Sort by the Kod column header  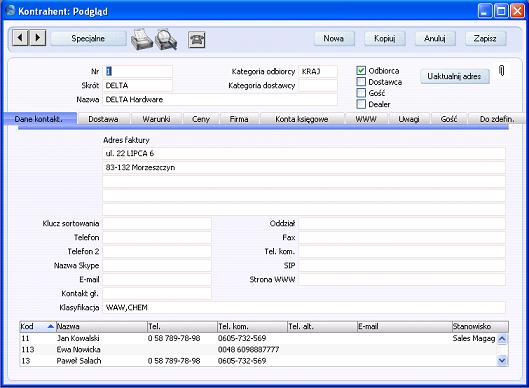[37, 326]
